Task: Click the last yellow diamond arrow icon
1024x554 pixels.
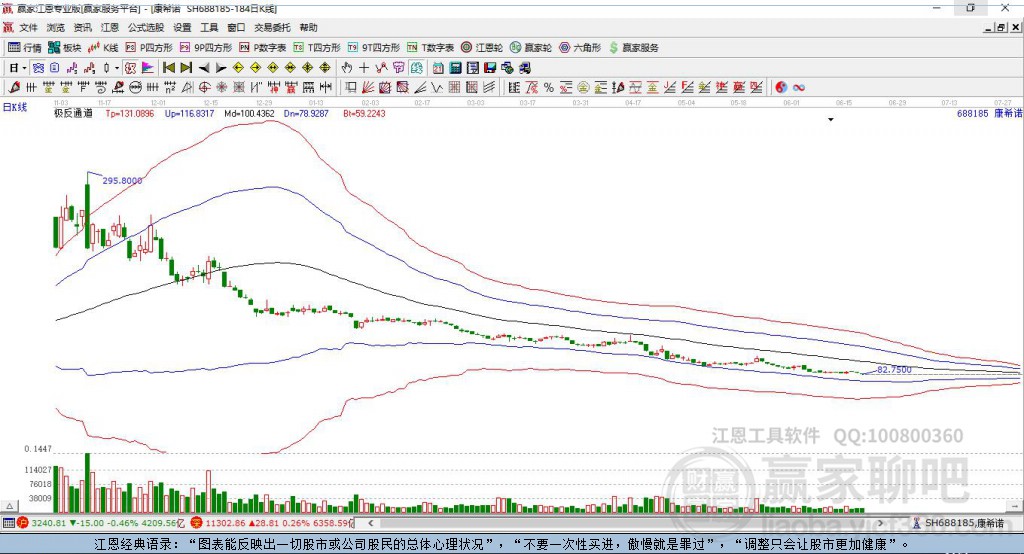Action: click(325, 67)
